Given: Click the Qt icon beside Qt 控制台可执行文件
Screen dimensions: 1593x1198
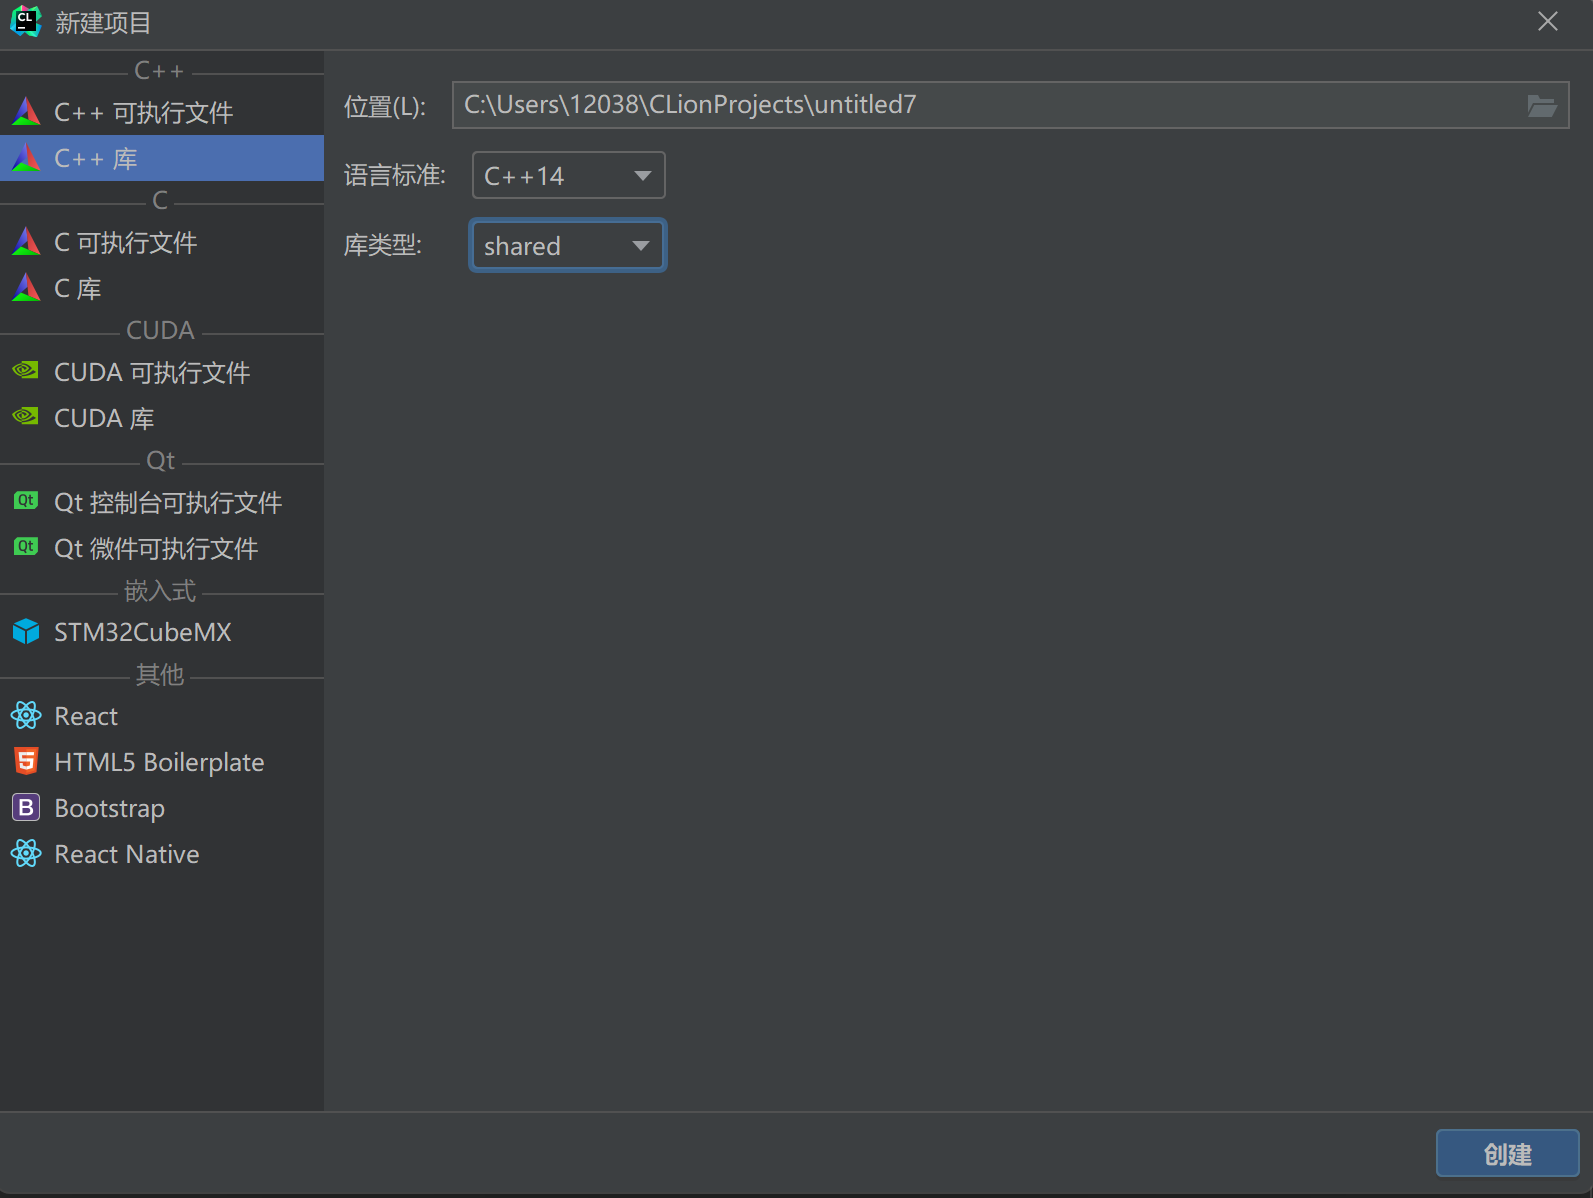Looking at the screenshot, I should point(26,501).
